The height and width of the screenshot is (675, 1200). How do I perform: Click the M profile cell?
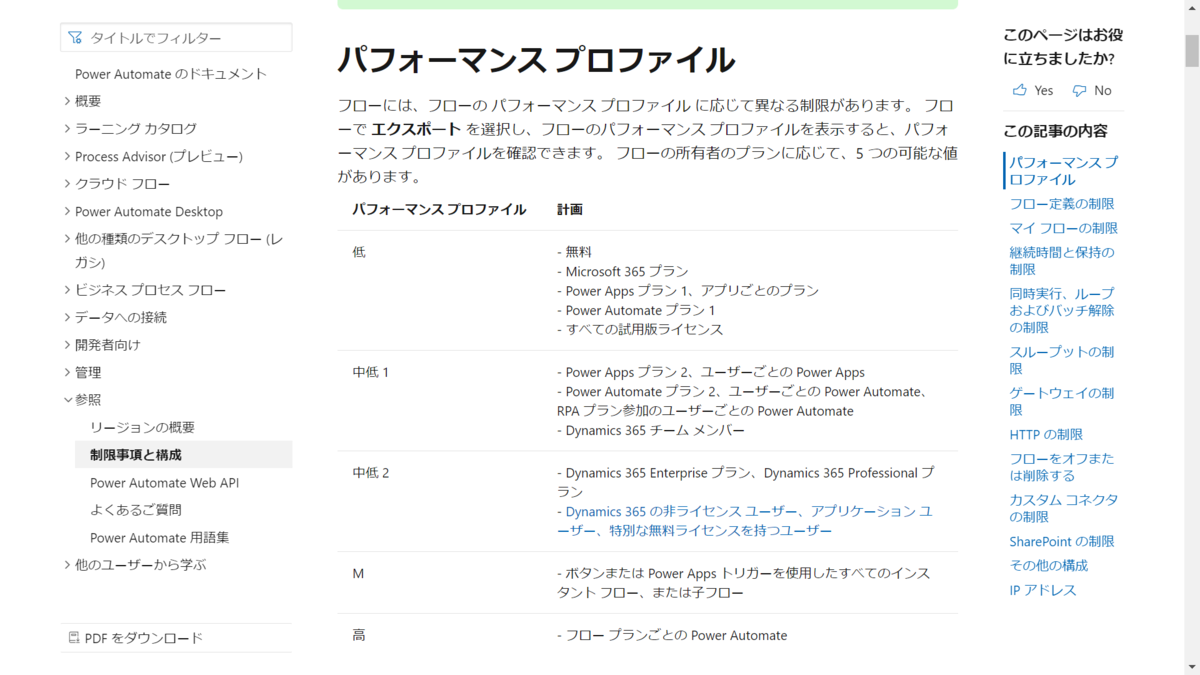tap(358, 574)
